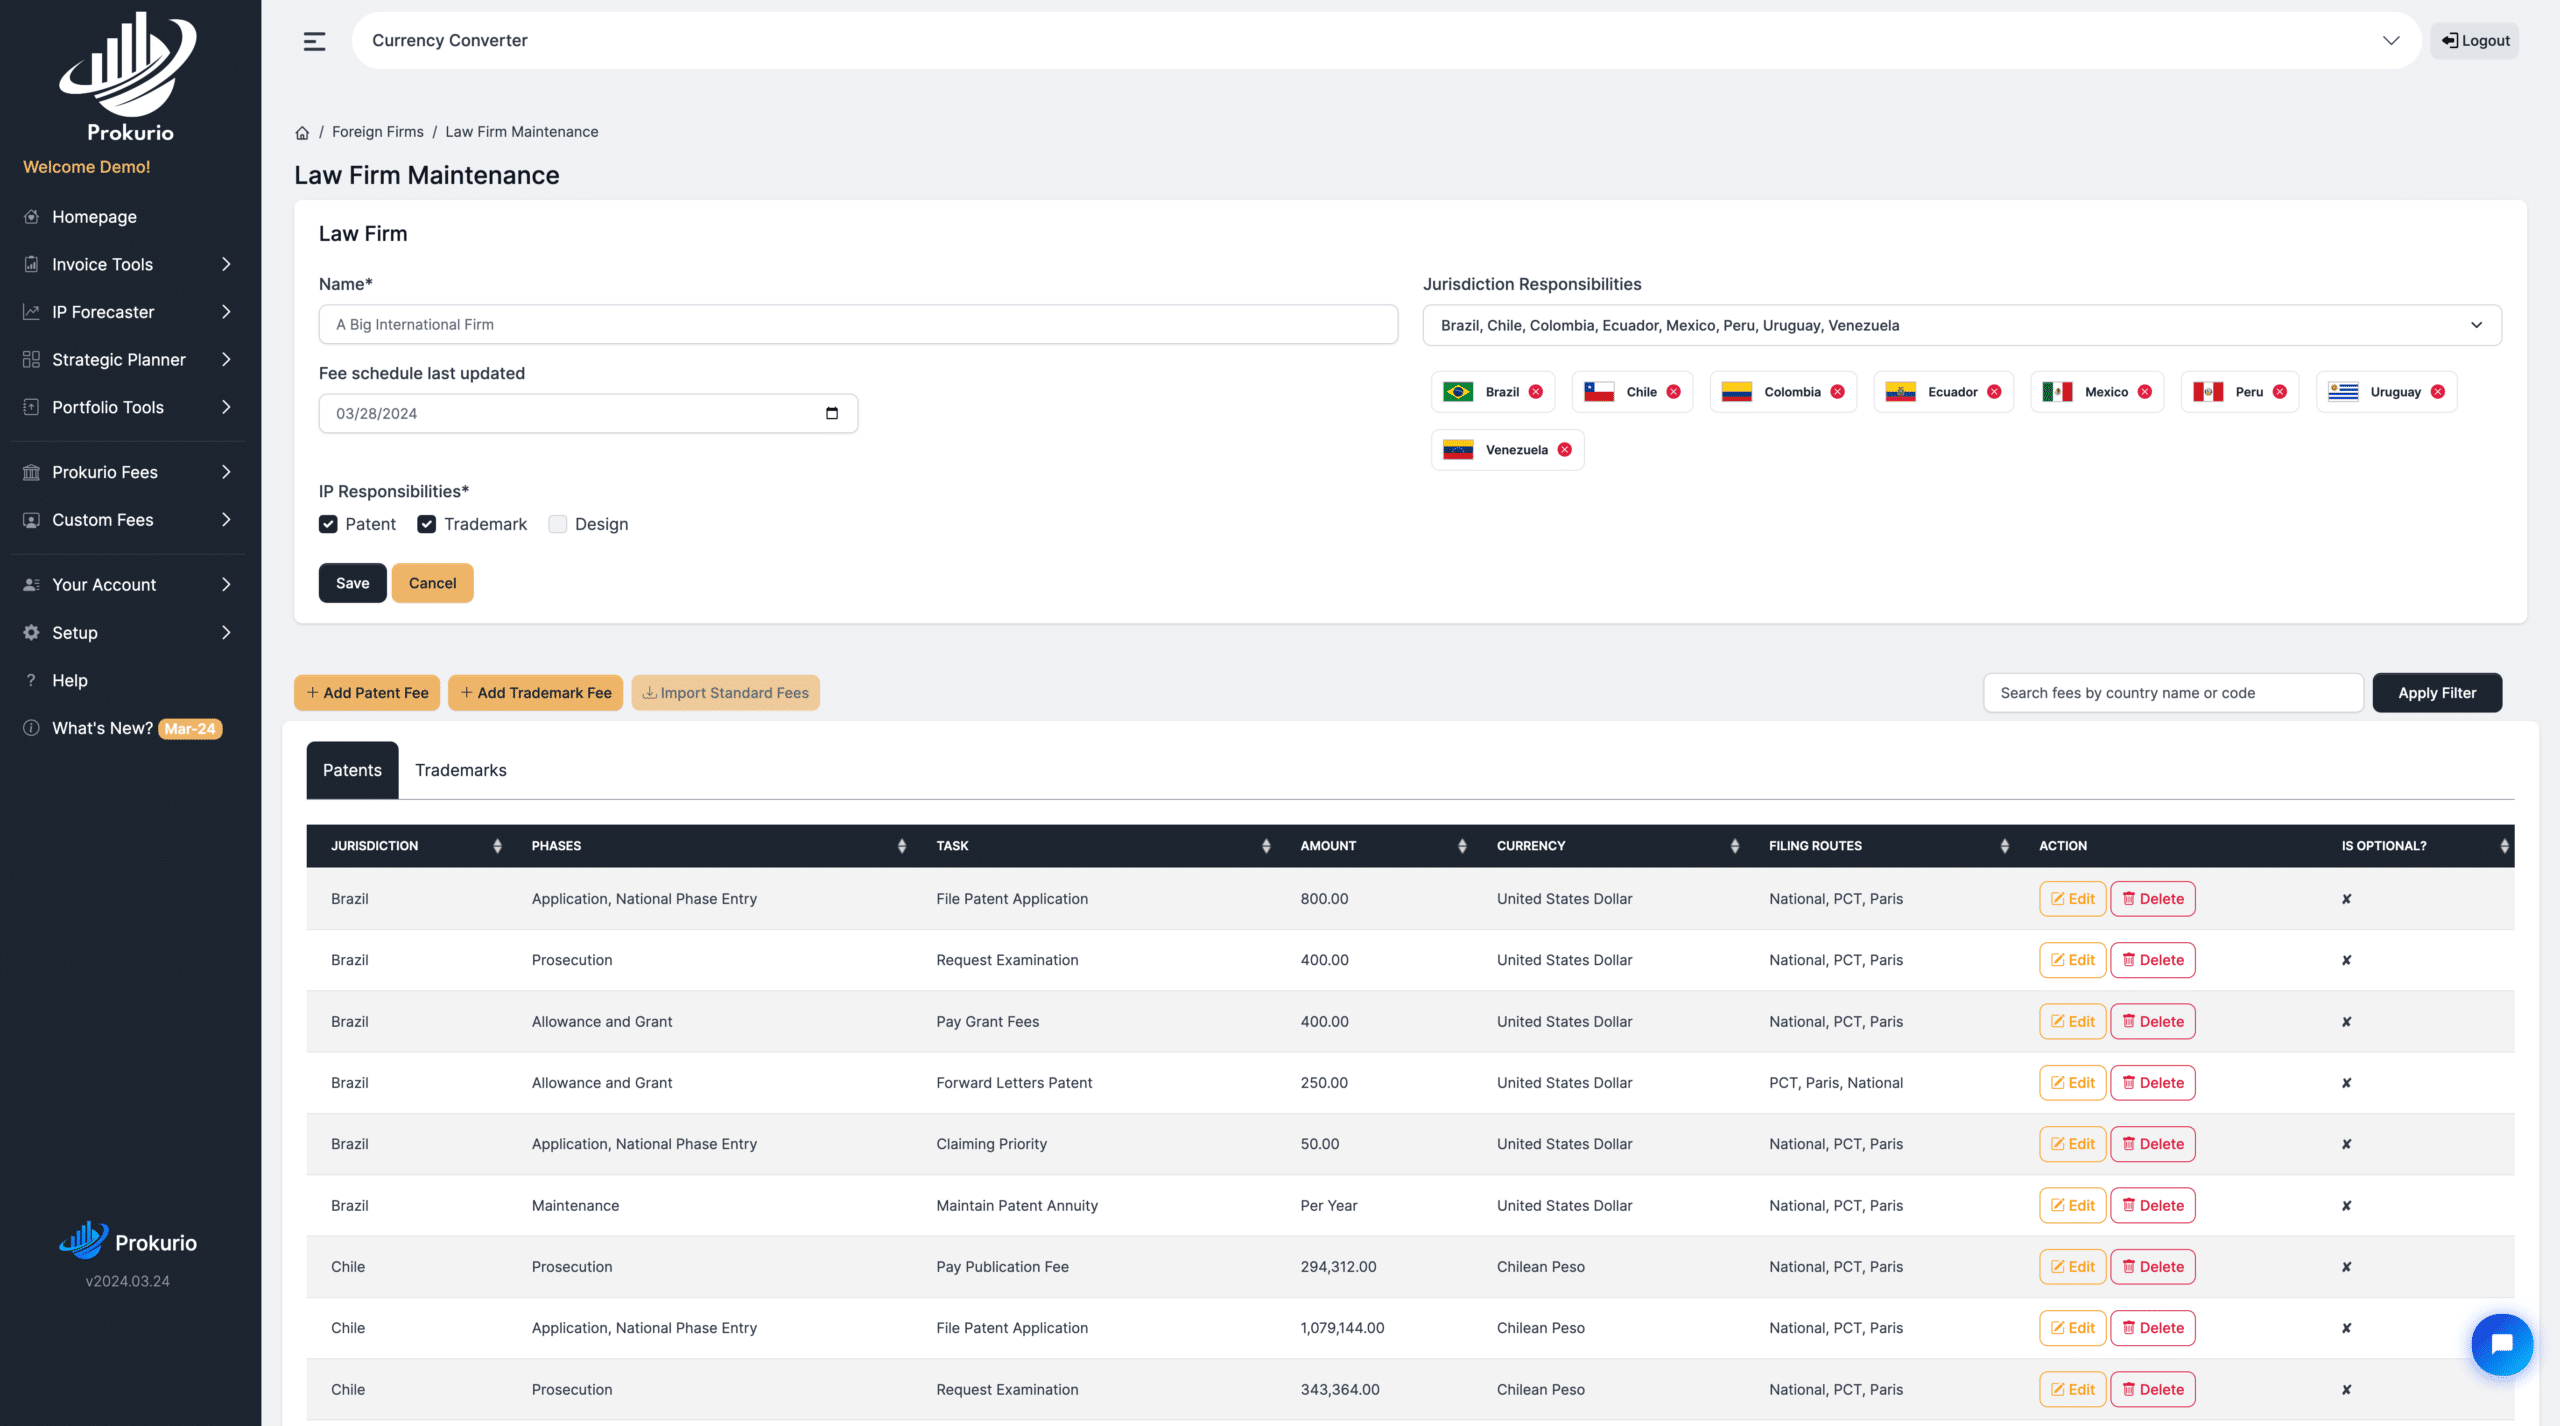Check the Design checkbox

click(558, 524)
